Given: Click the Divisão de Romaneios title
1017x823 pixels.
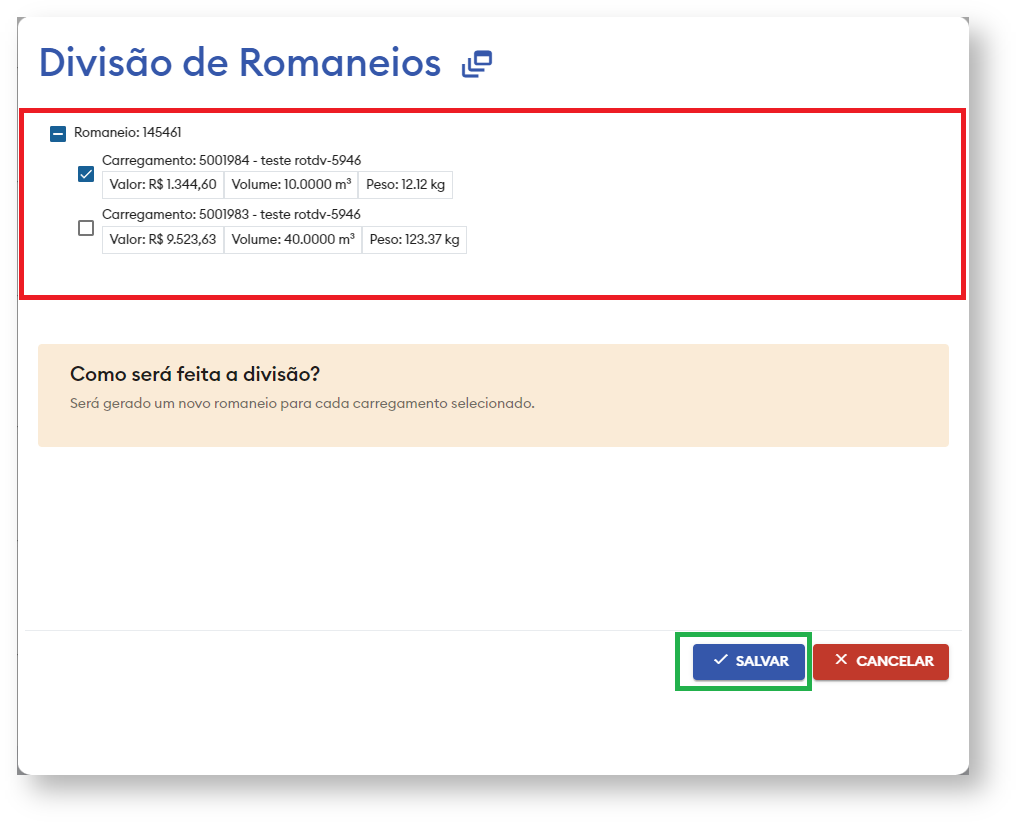Looking at the screenshot, I should click(238, 62).
